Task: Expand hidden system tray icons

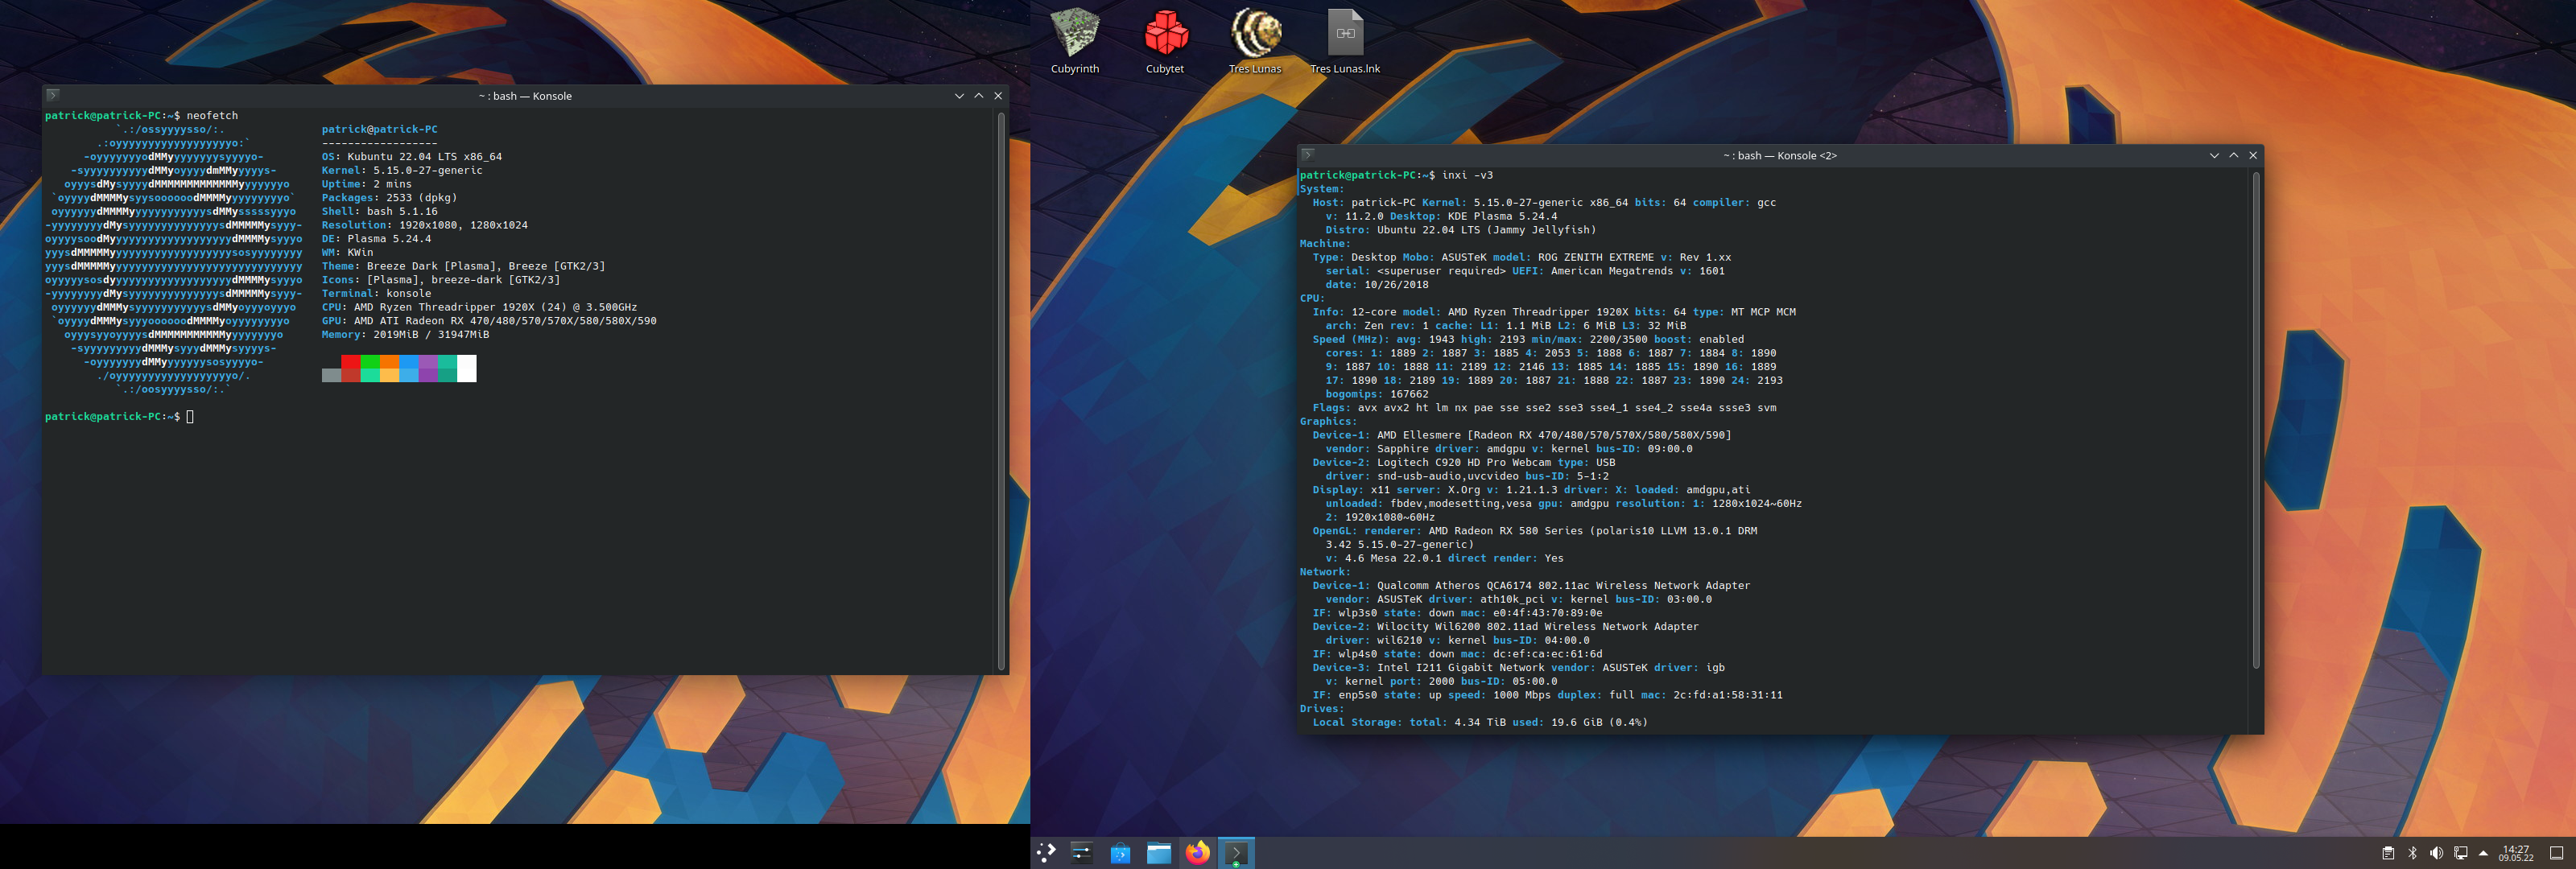Action: pos(2484,853)
